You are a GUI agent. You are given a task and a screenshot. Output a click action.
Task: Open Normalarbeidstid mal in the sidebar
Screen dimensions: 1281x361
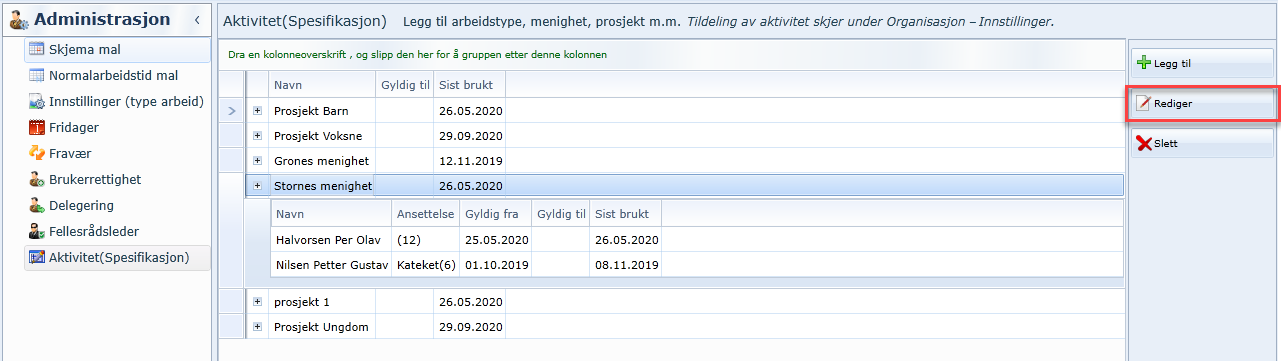tap(117, 75)
